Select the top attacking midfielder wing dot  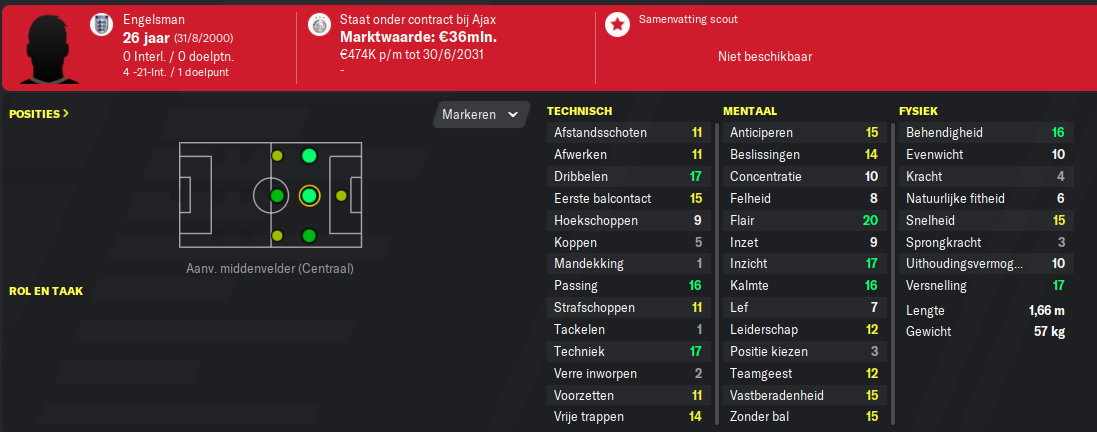(x=309, y=155)
